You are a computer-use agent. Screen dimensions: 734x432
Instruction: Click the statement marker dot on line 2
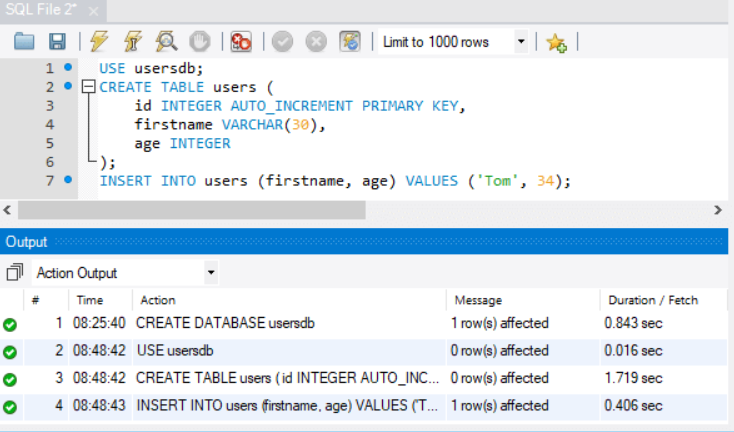tap(68, 86)
